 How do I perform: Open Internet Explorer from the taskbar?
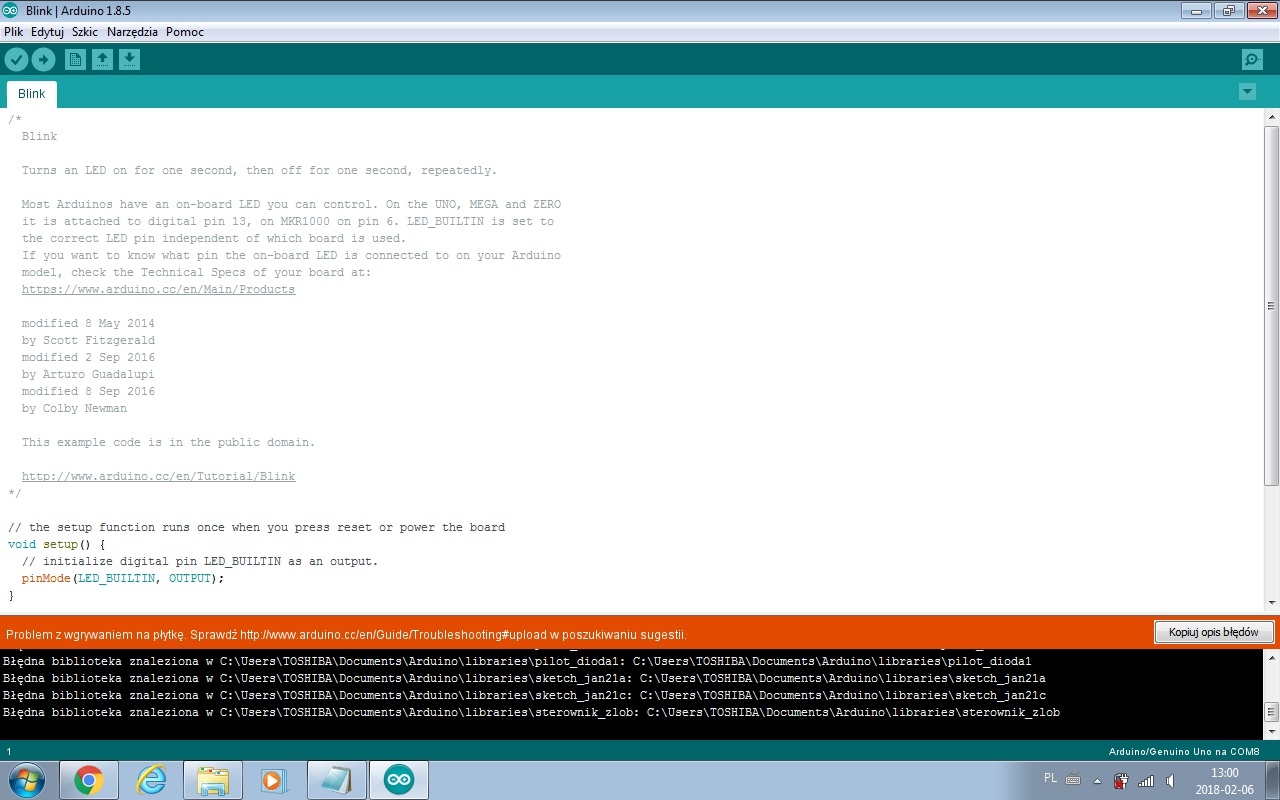point(151,780)
